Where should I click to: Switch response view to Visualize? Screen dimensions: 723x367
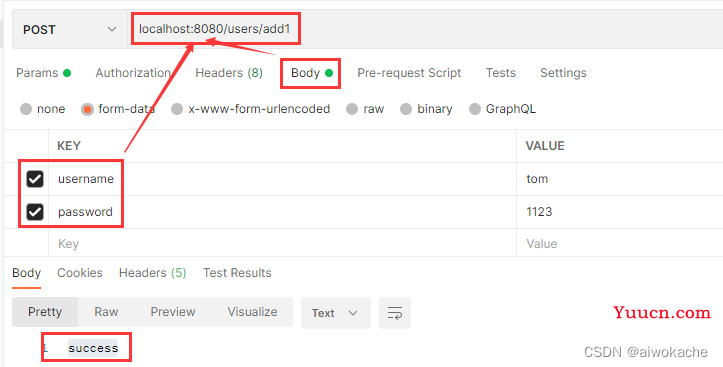click(252, 312)
